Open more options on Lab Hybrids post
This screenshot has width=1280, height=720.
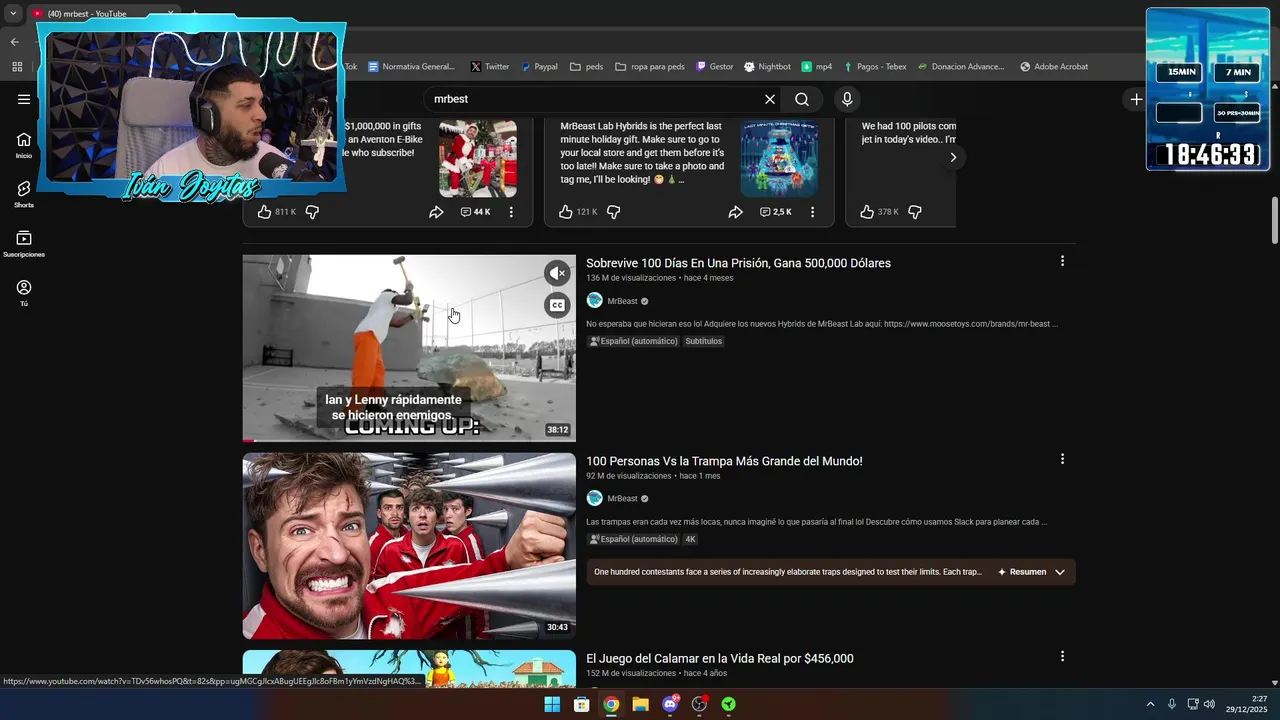coord(812,212)
